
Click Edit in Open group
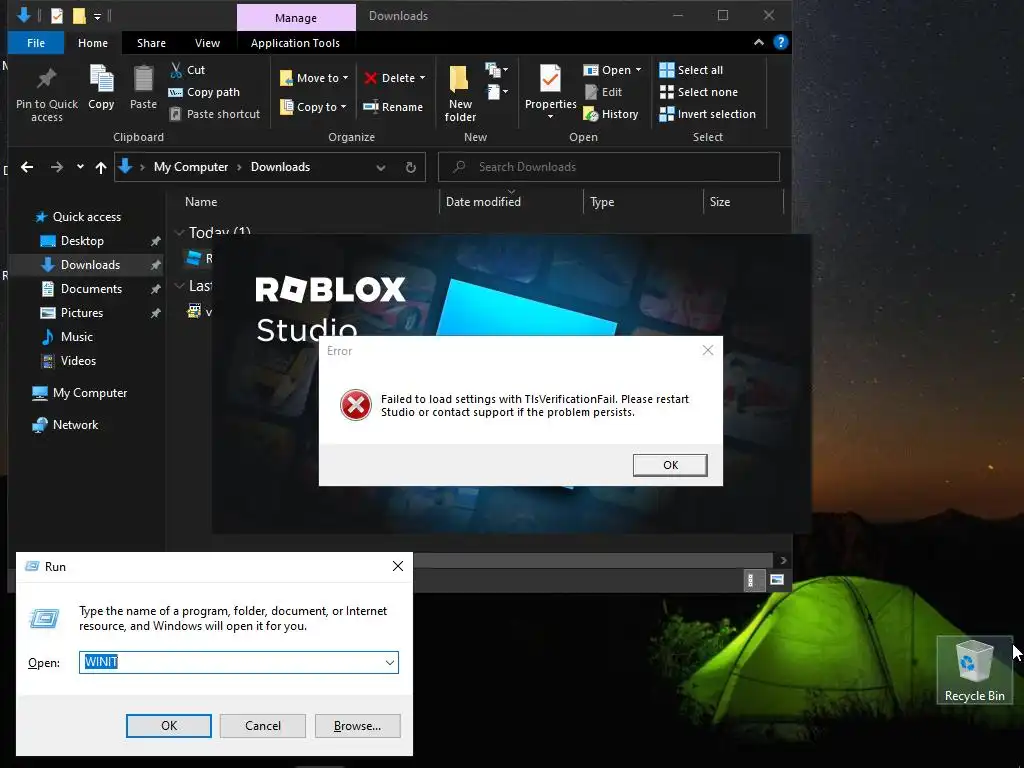603,92
